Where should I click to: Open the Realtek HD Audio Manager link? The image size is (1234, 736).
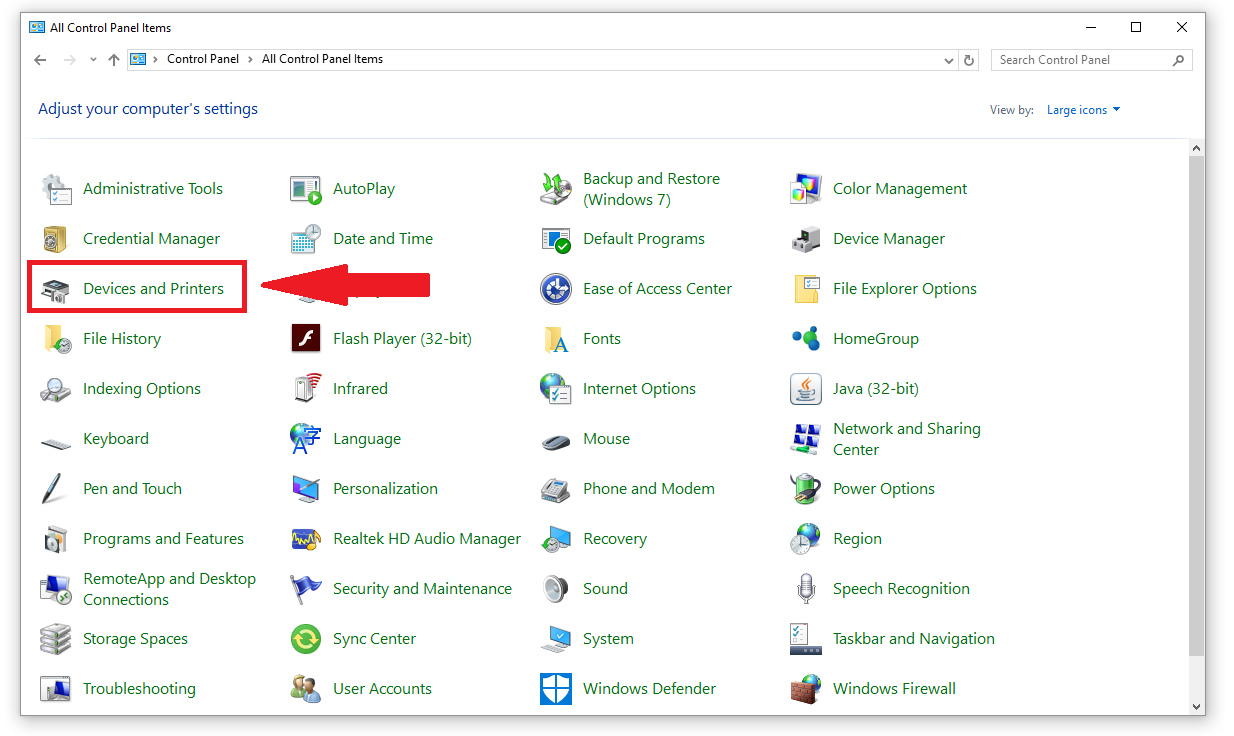point(427,539)
